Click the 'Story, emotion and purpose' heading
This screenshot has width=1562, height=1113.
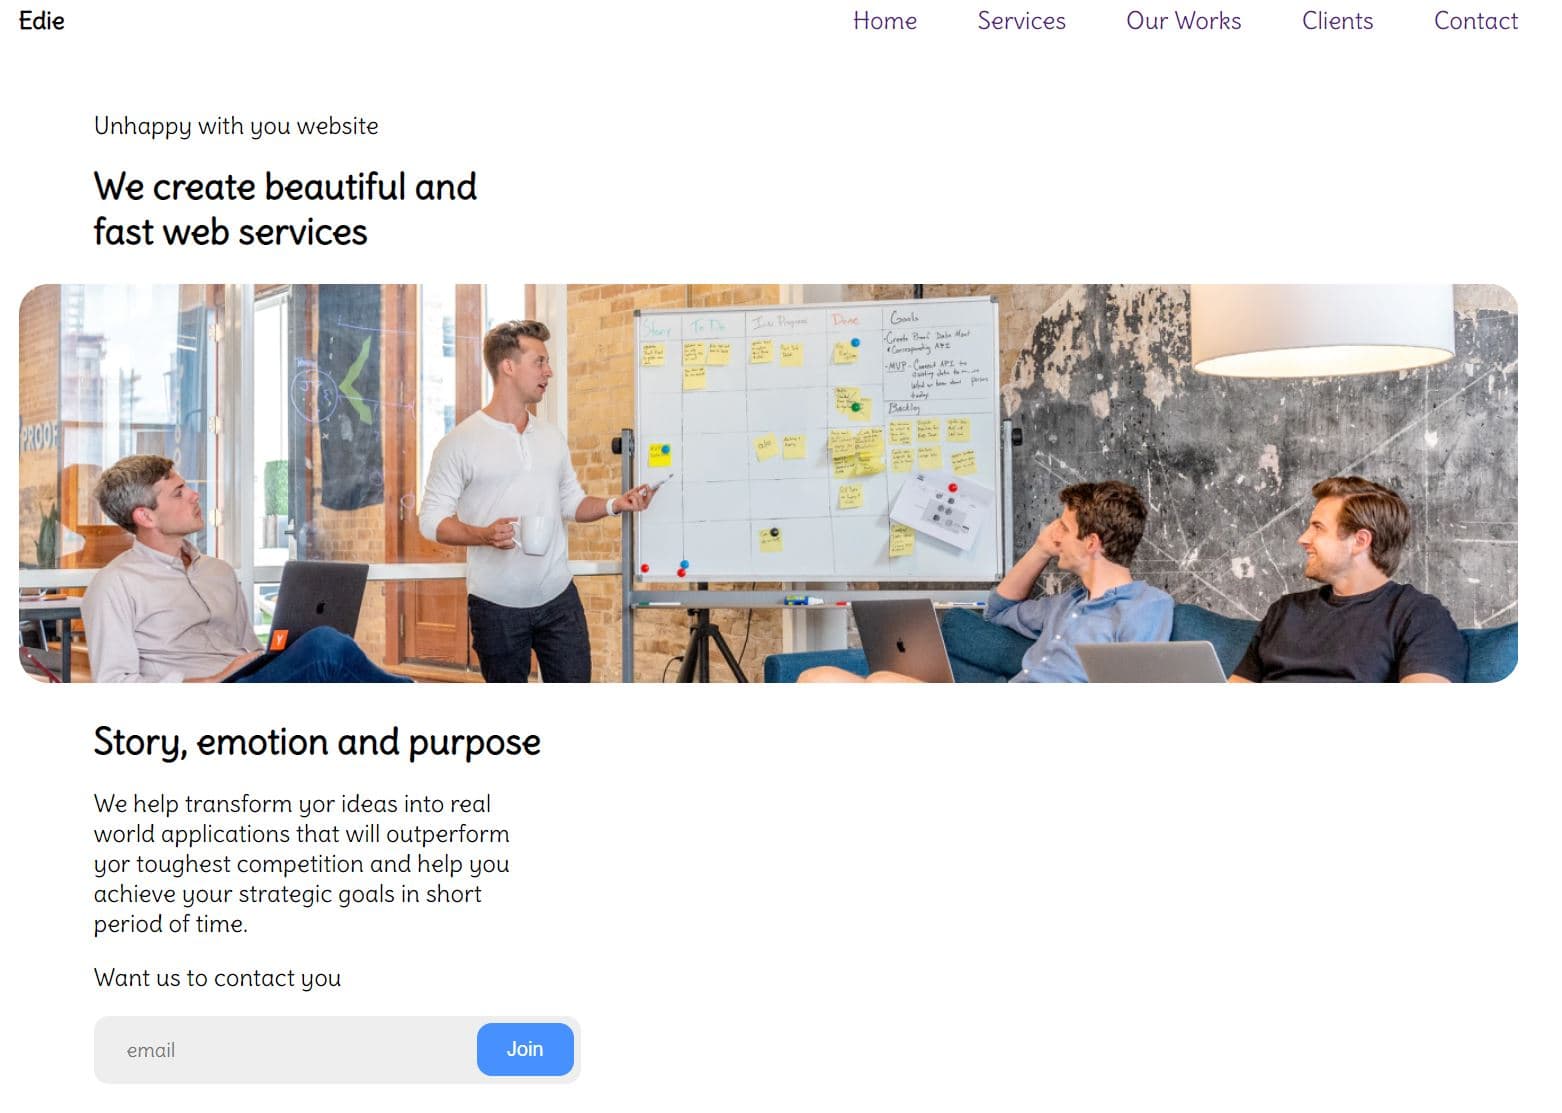317,742
